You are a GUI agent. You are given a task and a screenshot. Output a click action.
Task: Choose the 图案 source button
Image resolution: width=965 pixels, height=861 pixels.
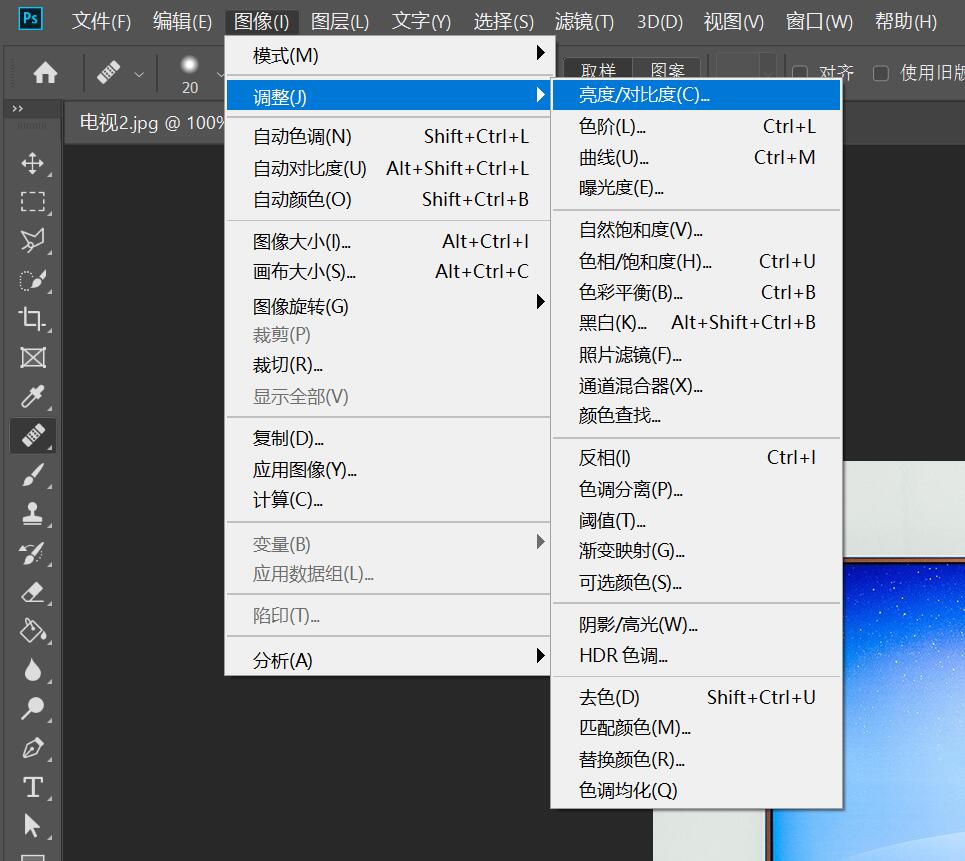(667, 70)
